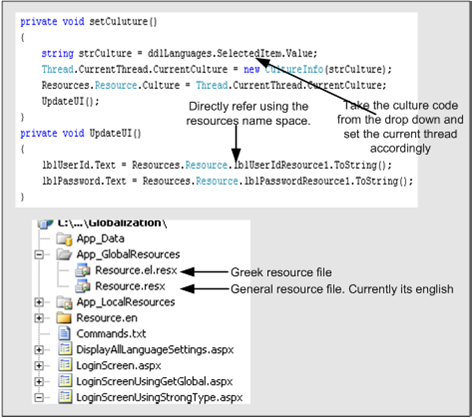Click the Resource.en folder icon

coord(64,318)
